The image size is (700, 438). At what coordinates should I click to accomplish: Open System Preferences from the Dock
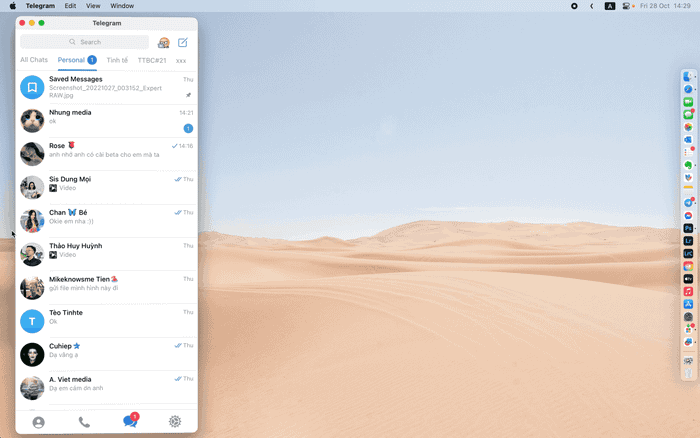(x=688, y=317)
